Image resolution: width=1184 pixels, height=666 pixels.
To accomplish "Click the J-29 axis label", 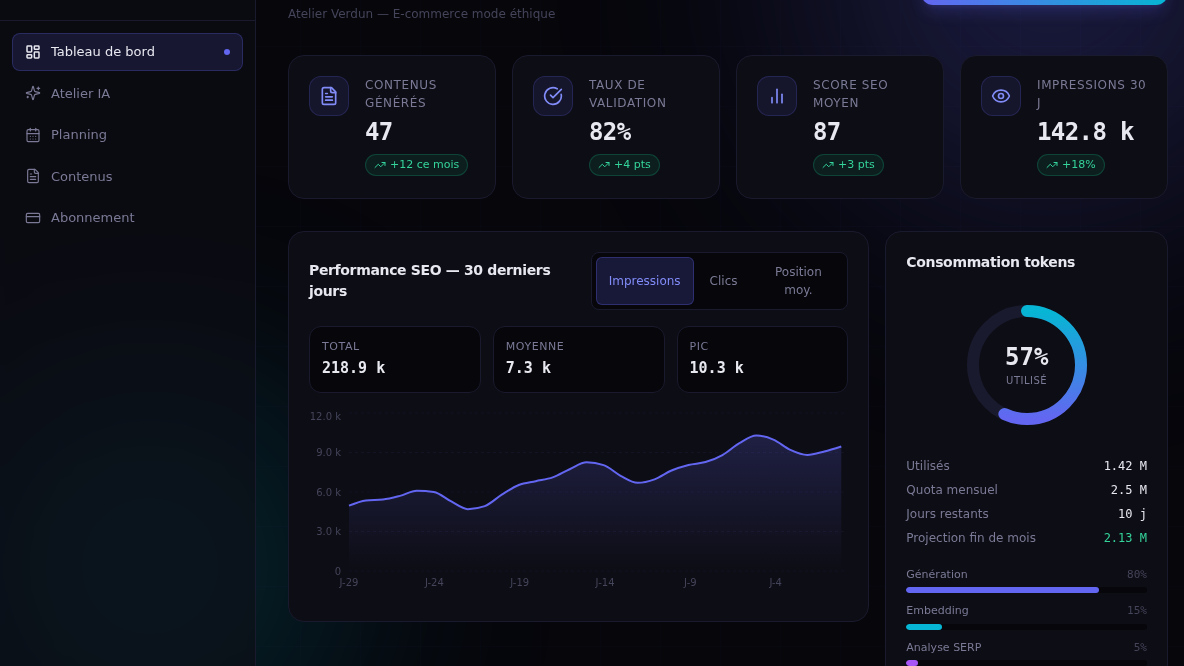I will point(349,582).
